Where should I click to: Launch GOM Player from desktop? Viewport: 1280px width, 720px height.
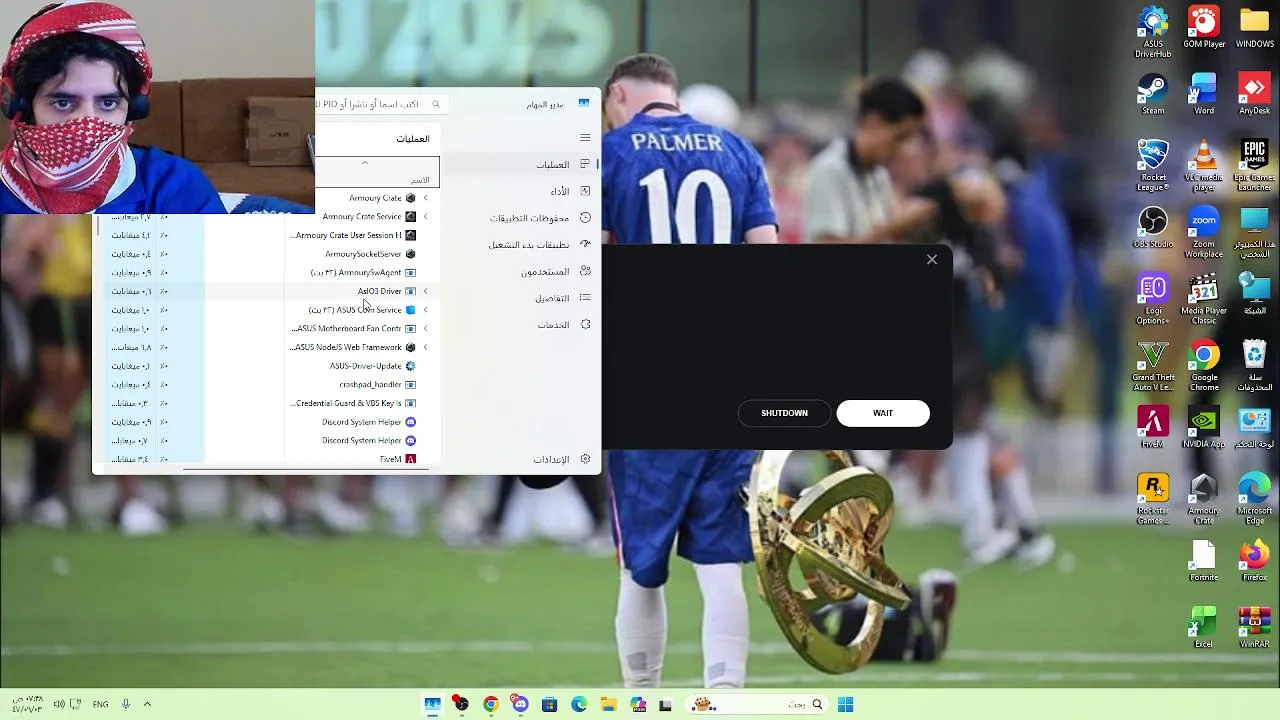(1204, 27)
